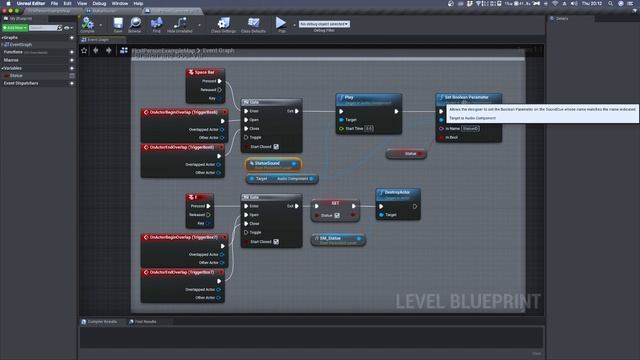The height and width of the screenshot is (360, 640).
Task: Open the Edit menu
Action: click(67, 3)
